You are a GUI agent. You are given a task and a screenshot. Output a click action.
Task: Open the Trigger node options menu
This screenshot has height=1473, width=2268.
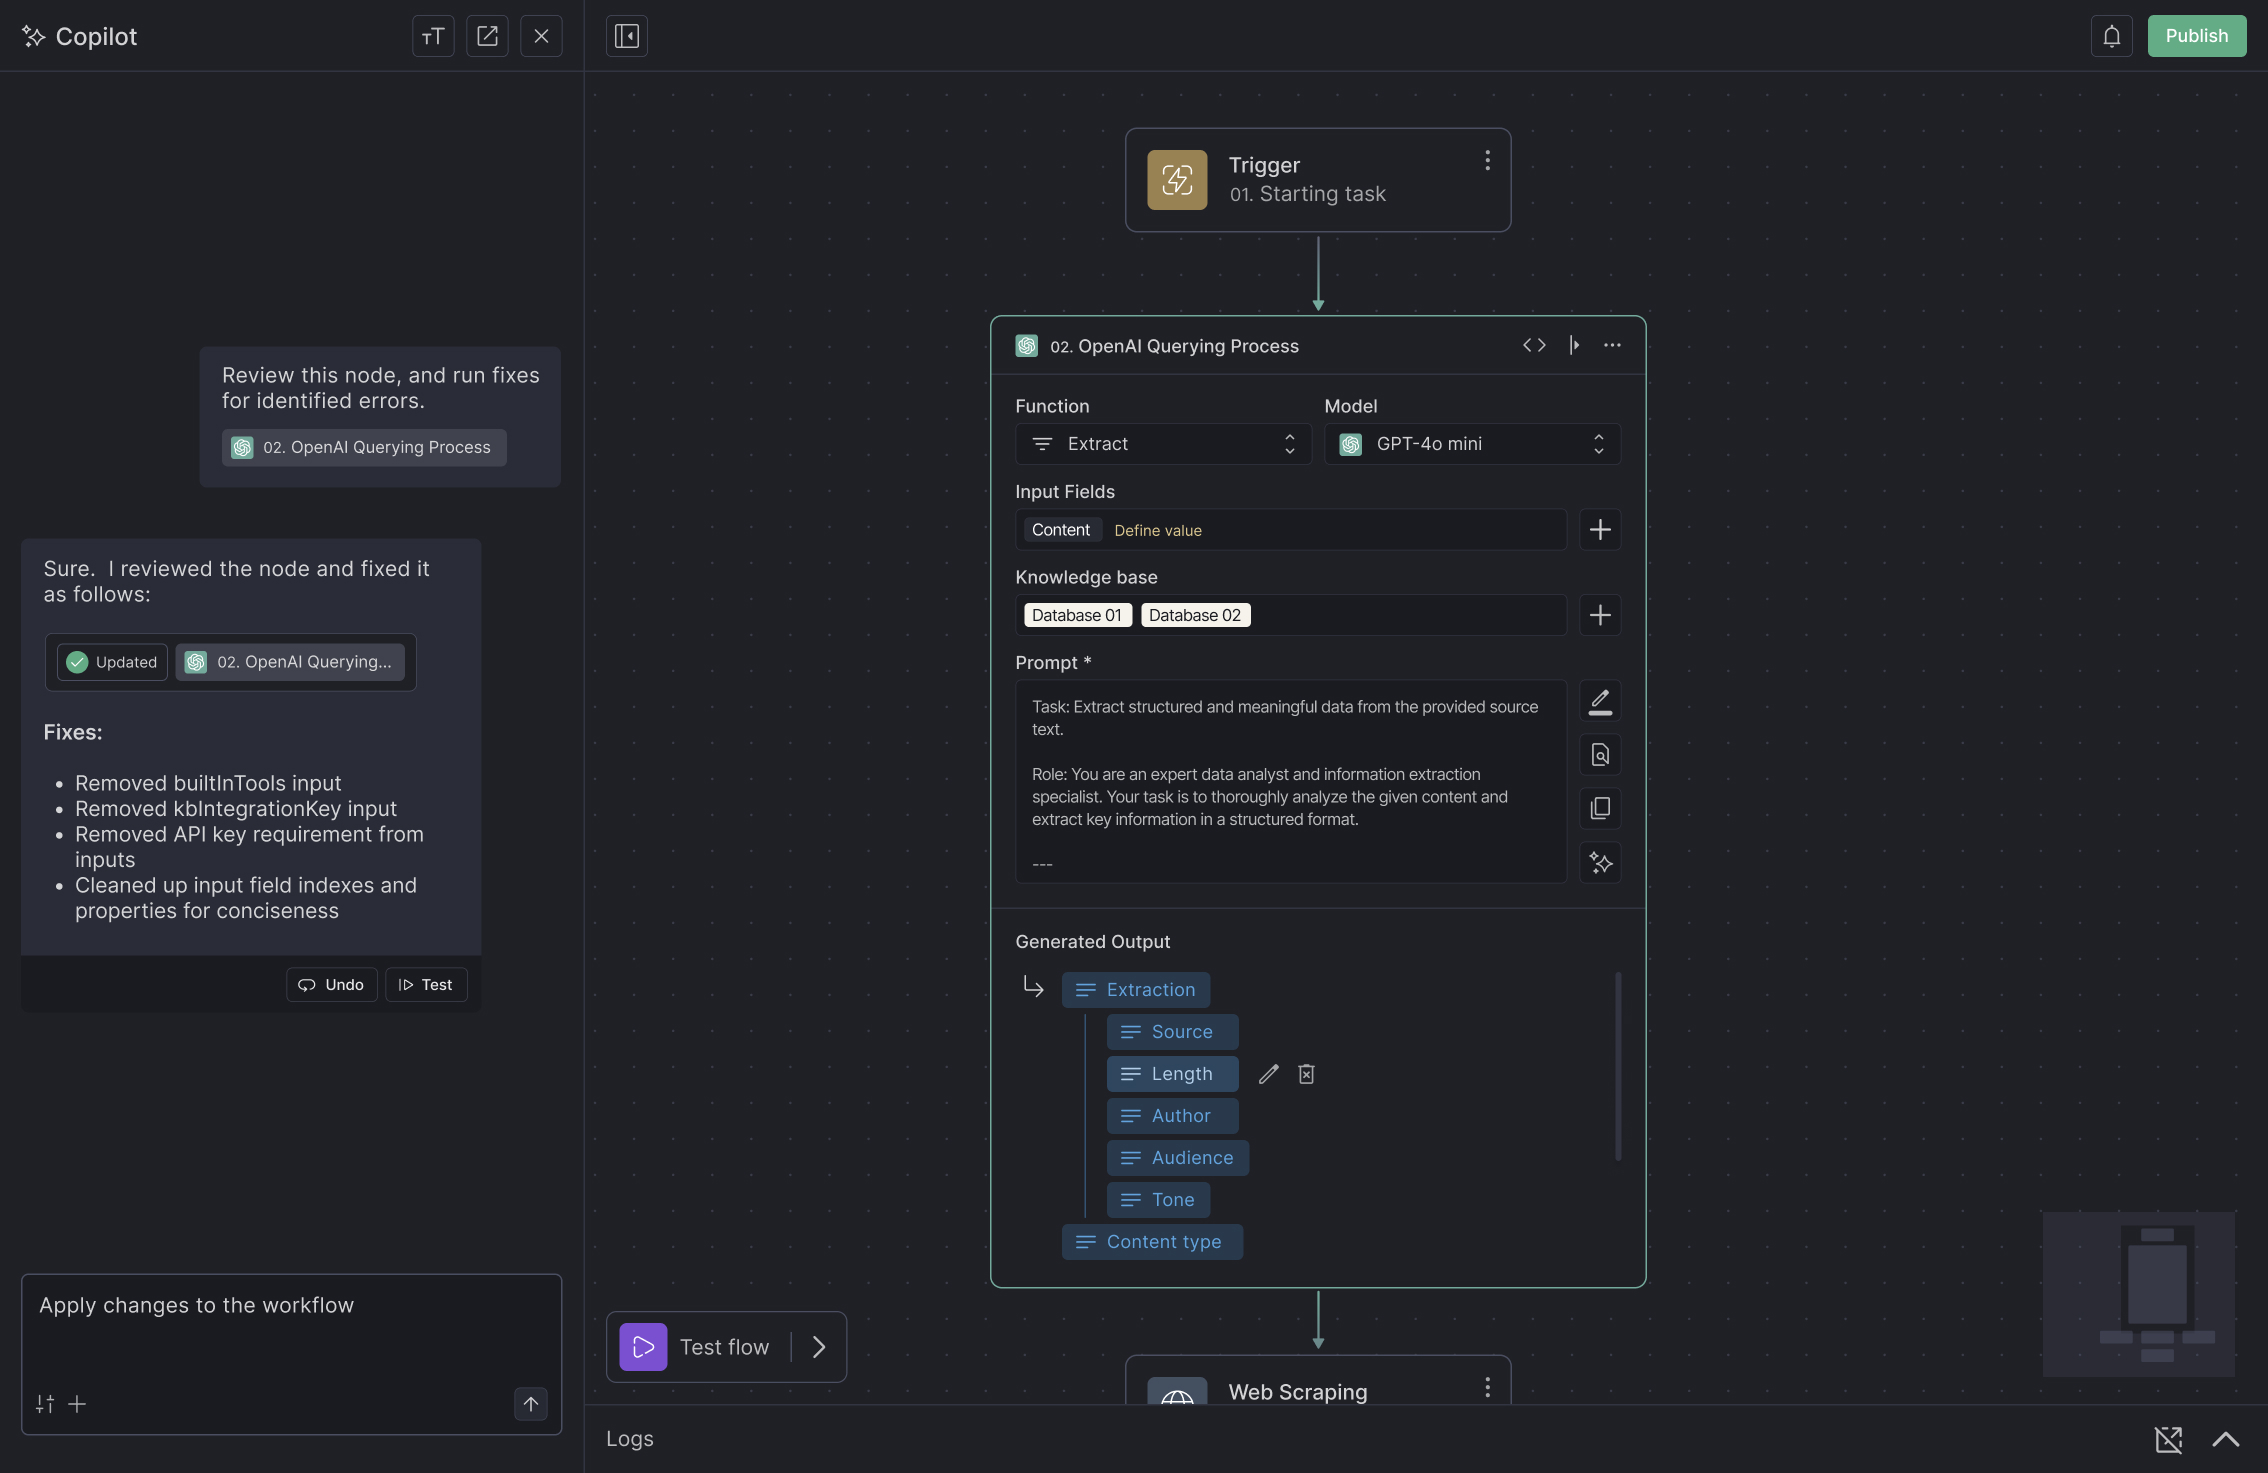point(1487,160)
